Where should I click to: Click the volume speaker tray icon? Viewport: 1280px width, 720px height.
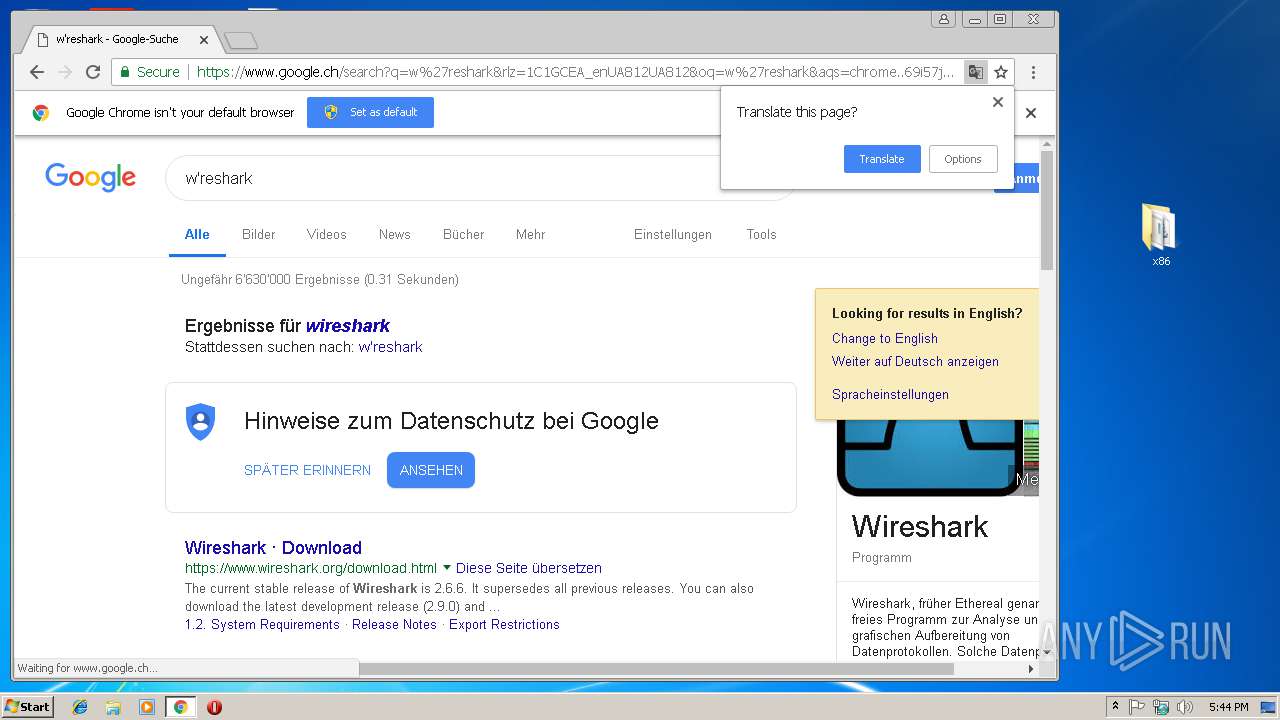pos(1185,707)
